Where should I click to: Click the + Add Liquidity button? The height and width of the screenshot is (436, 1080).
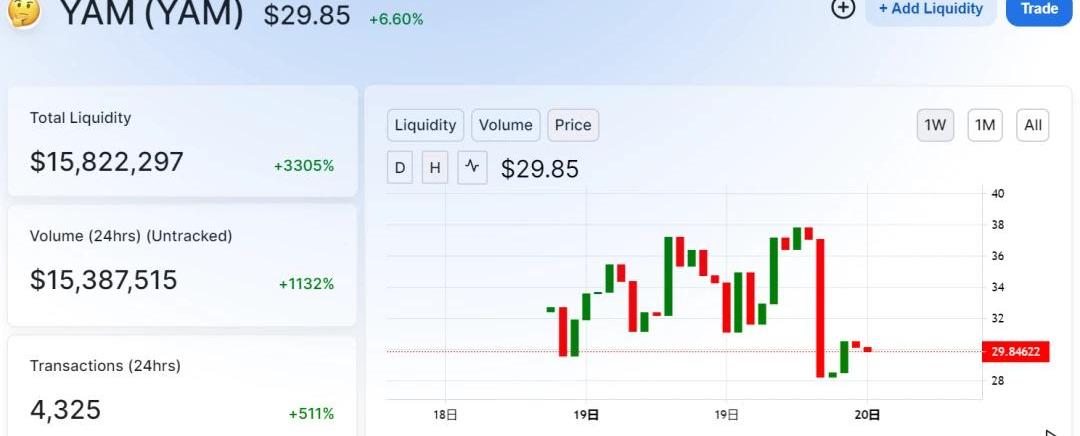click(931, 10)
